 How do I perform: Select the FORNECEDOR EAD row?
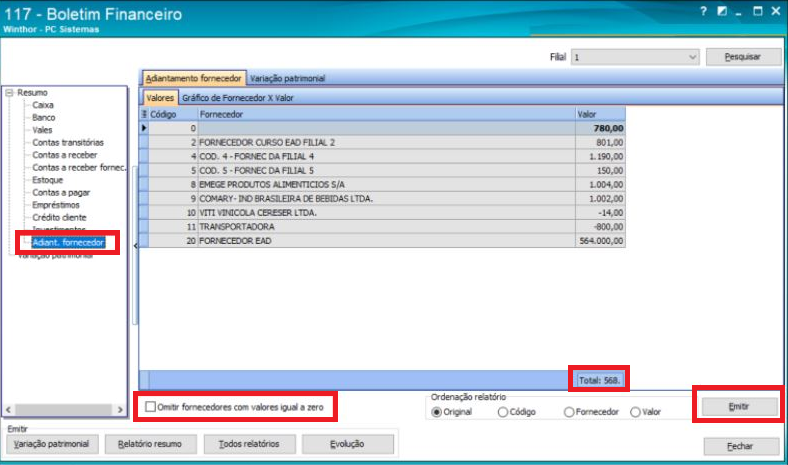382,241
